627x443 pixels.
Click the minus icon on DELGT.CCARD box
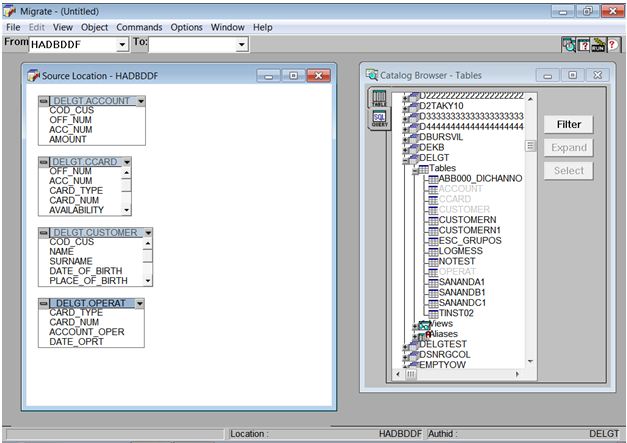pos(44,162)
